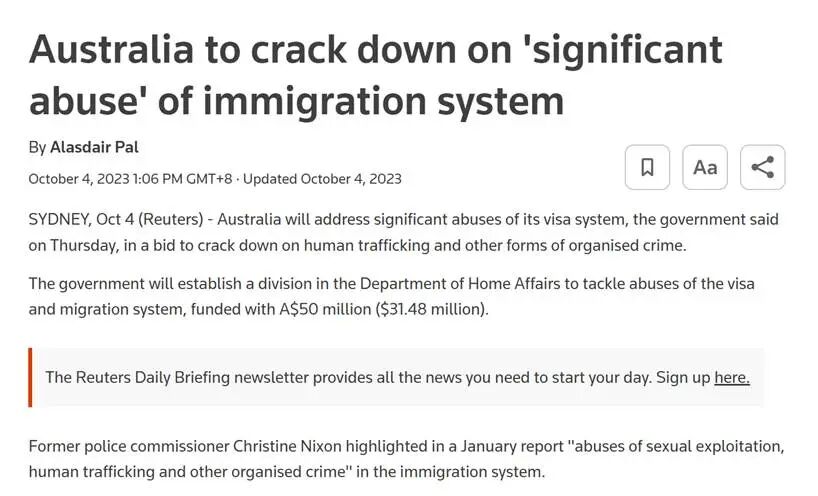
Task: Open author Alasdair Pal's profile link
Action: pyautogui.click(x=94, y=147)
